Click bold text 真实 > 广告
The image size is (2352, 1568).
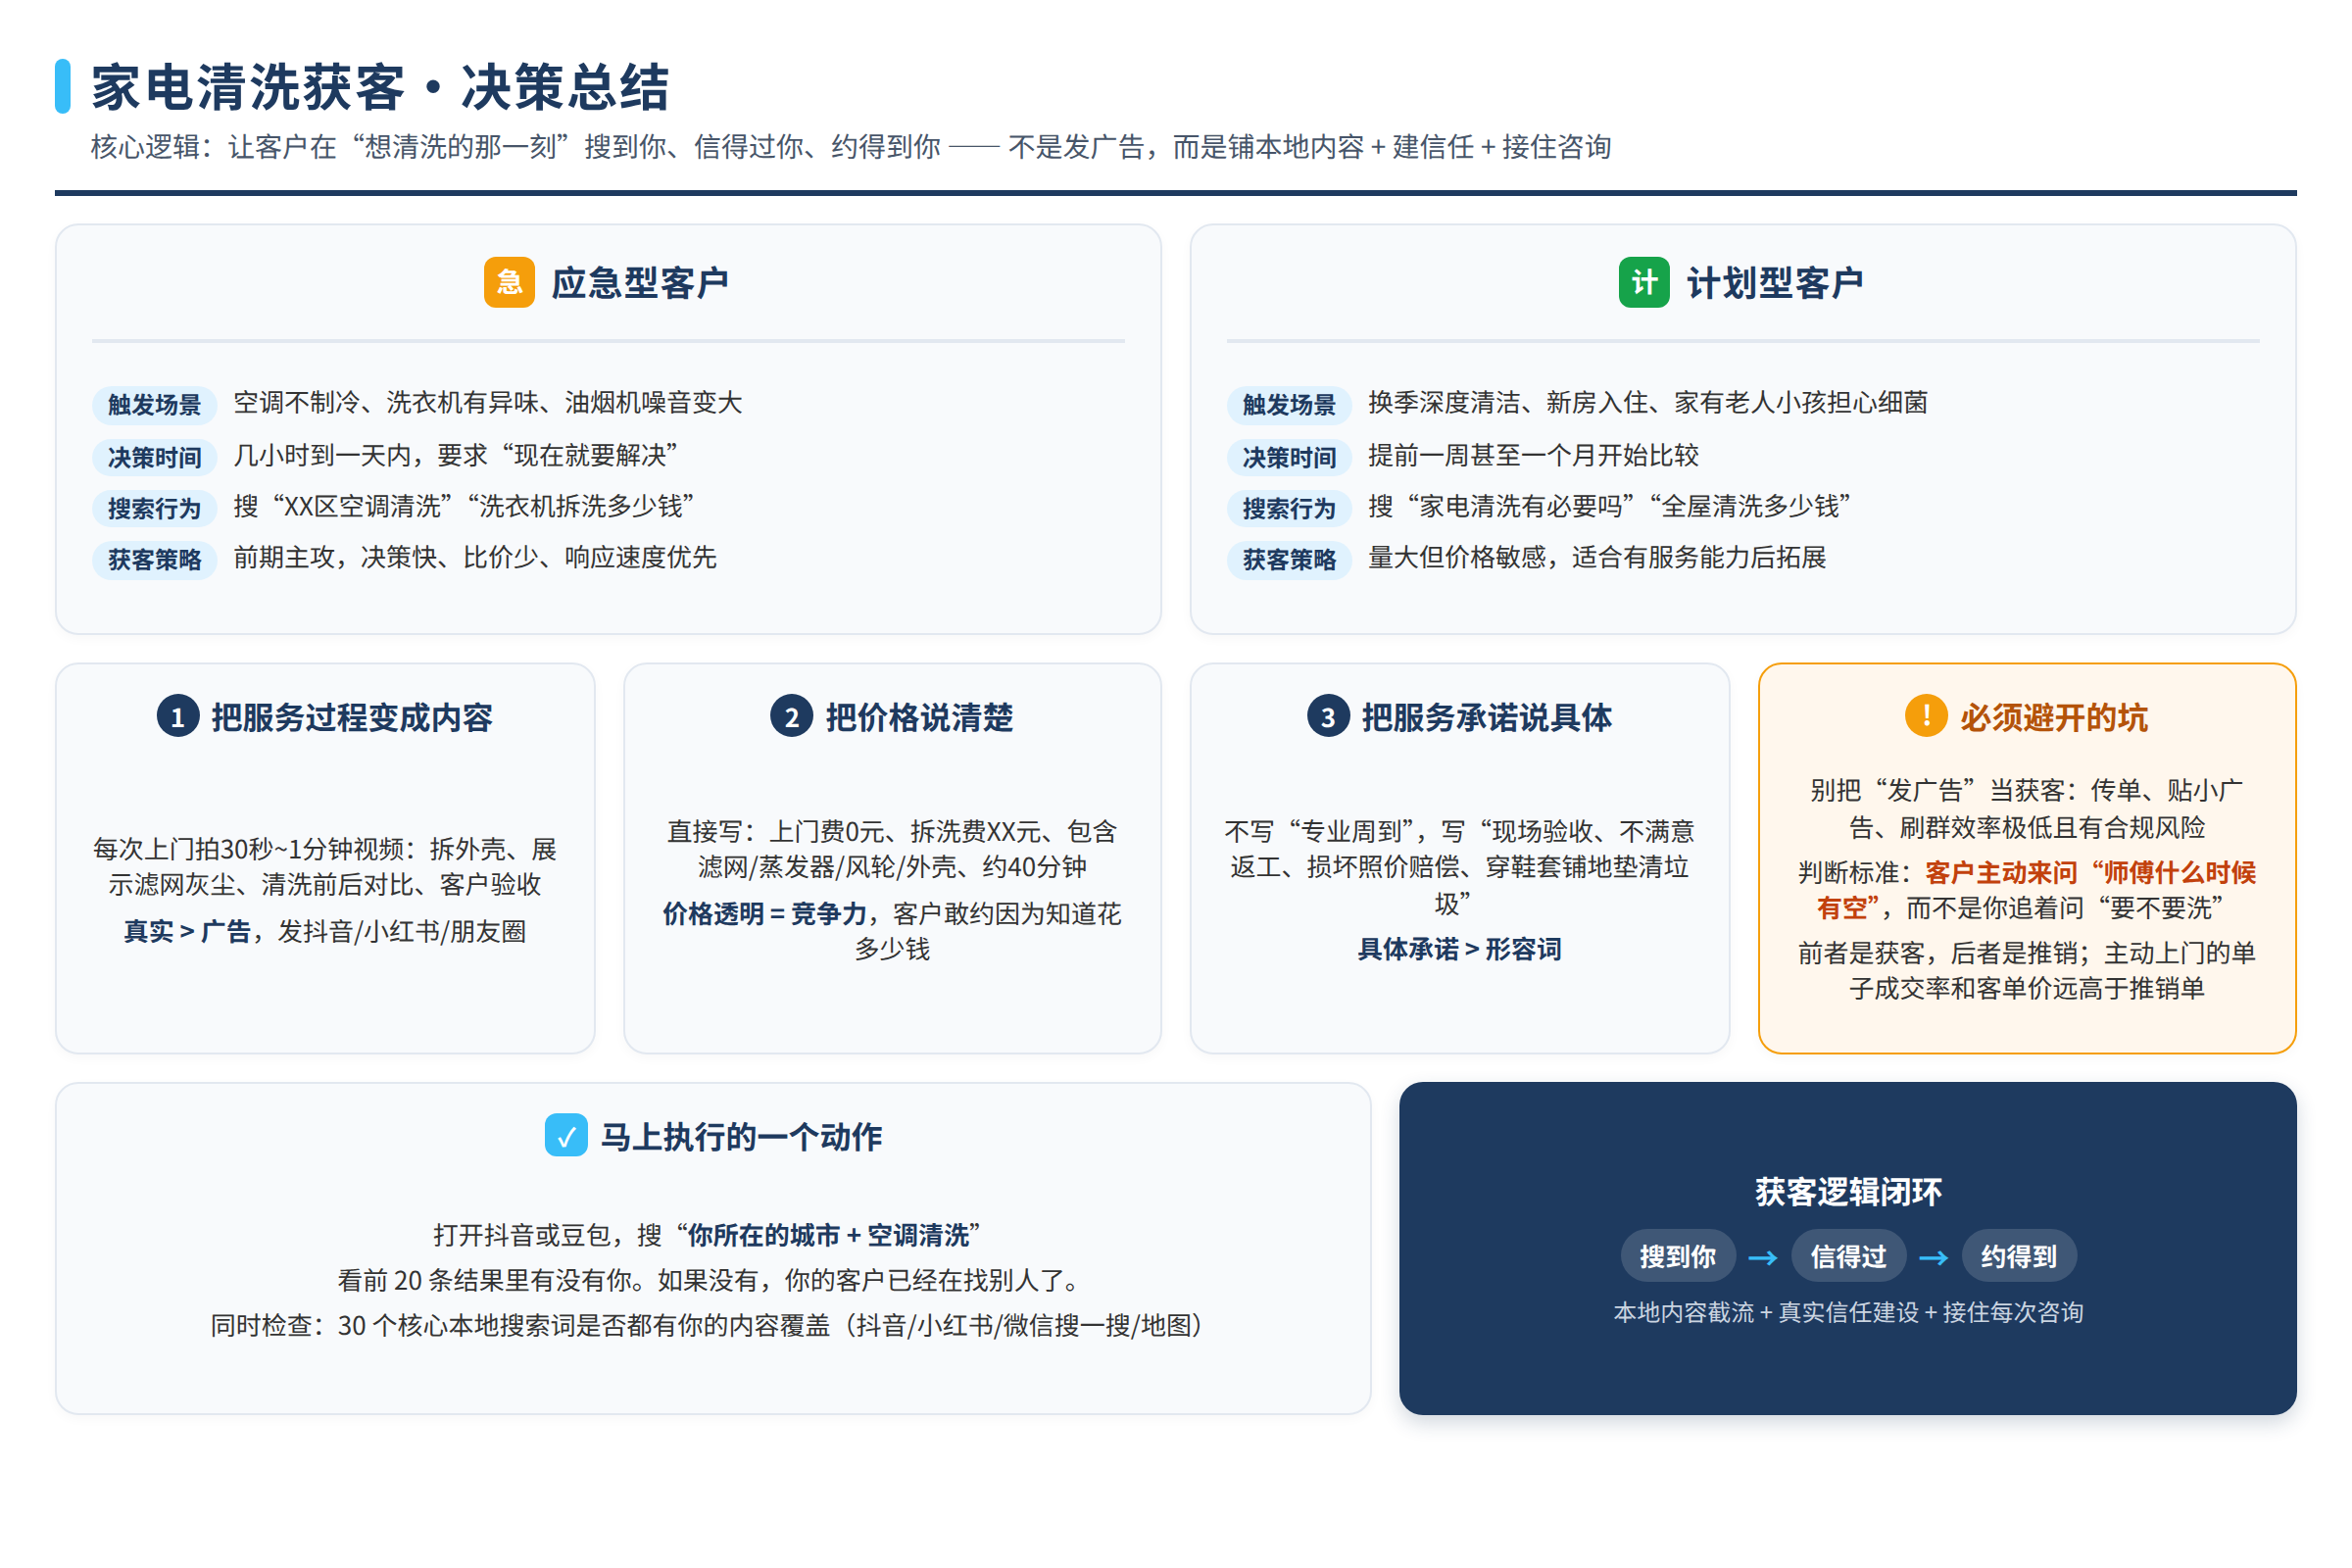[187, 931]
